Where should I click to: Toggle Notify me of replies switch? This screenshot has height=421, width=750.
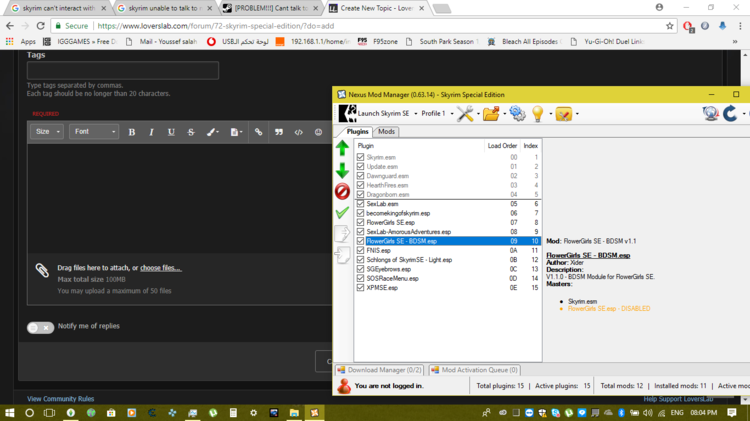click(x=40, y=327)
